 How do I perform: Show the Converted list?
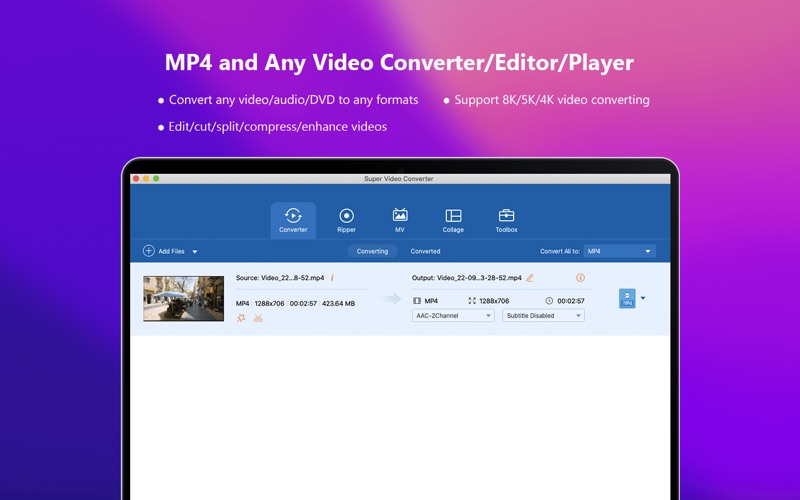point(425,251)
